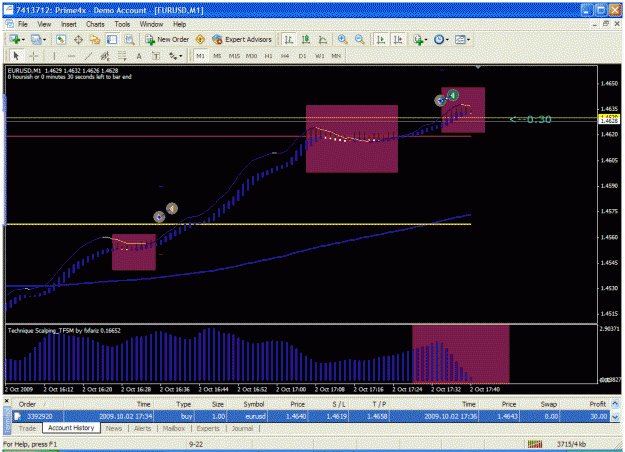The image size is (625, 452).
Task: Expand the Profiles dropdown arrow
Action: coord(44,39)
